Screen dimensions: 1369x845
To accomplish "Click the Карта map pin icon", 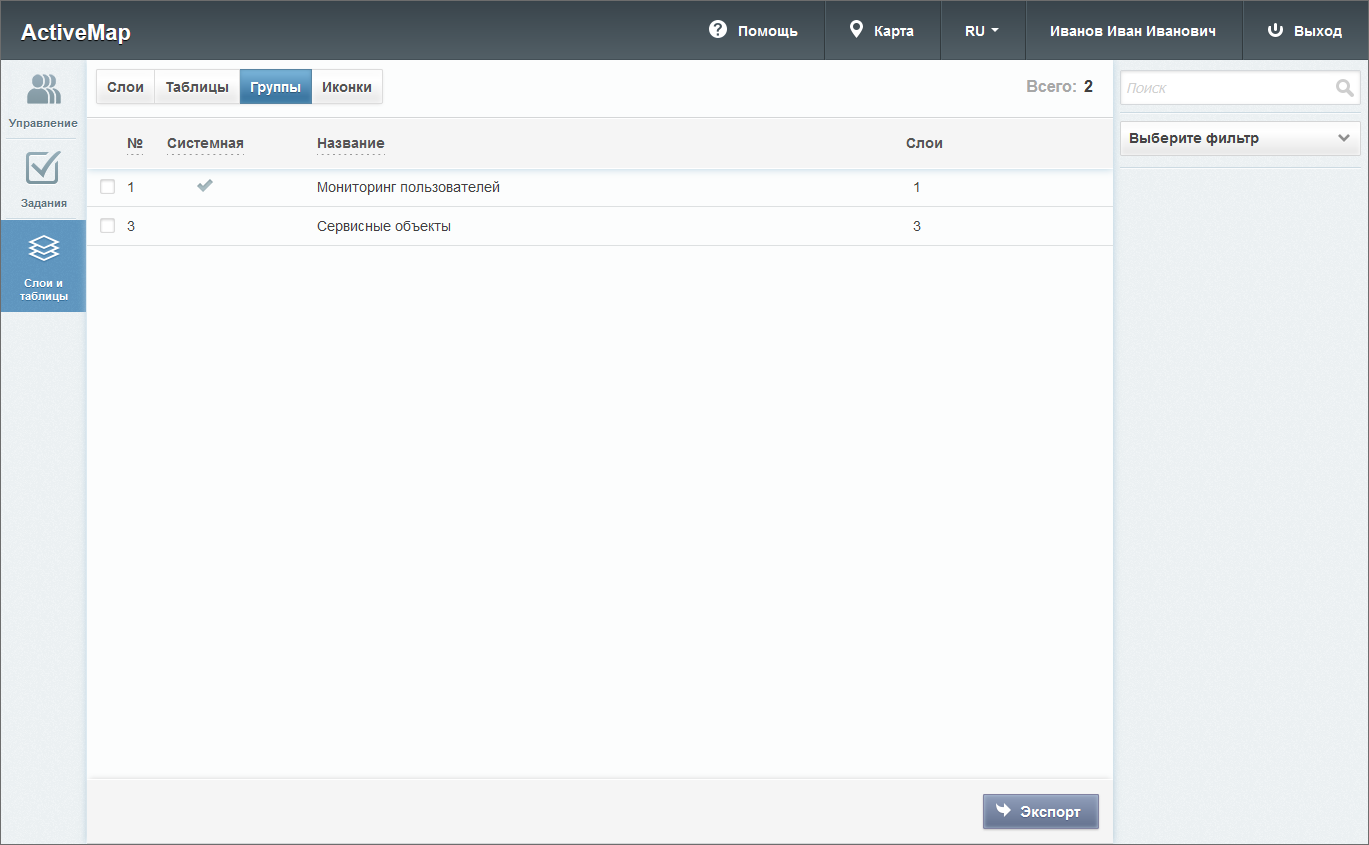I will pyautogui.click(x=856, y=30).
